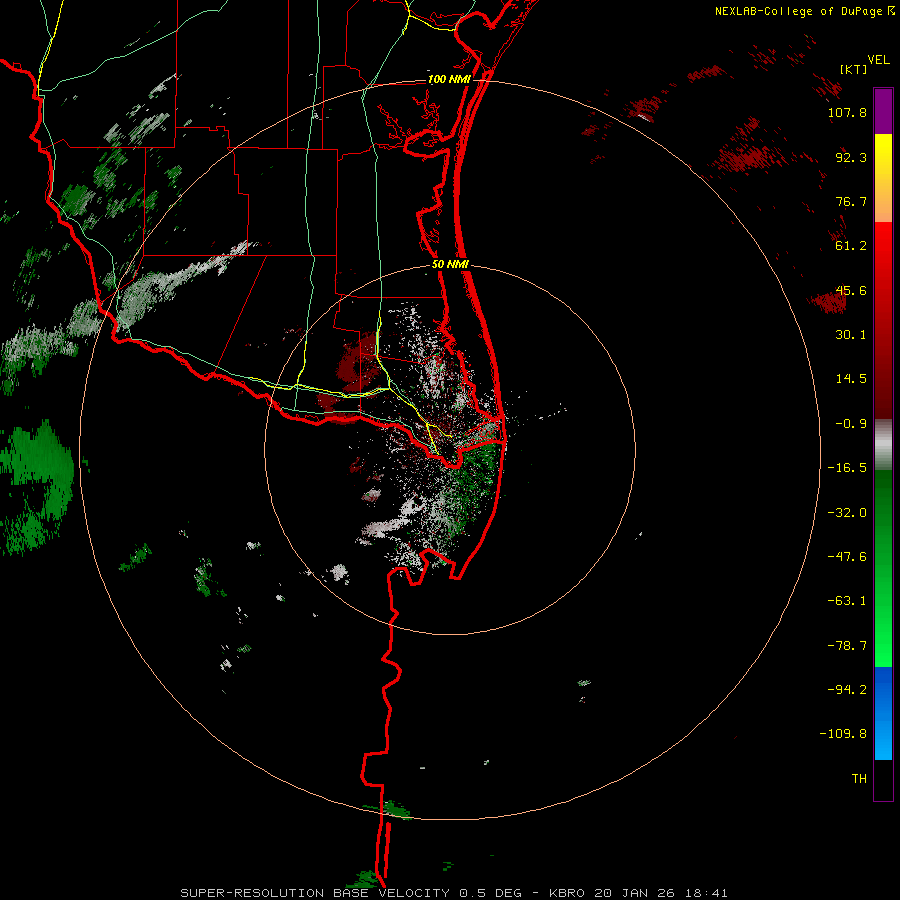Click the 92.3 velocity scale value

[851, 157]
